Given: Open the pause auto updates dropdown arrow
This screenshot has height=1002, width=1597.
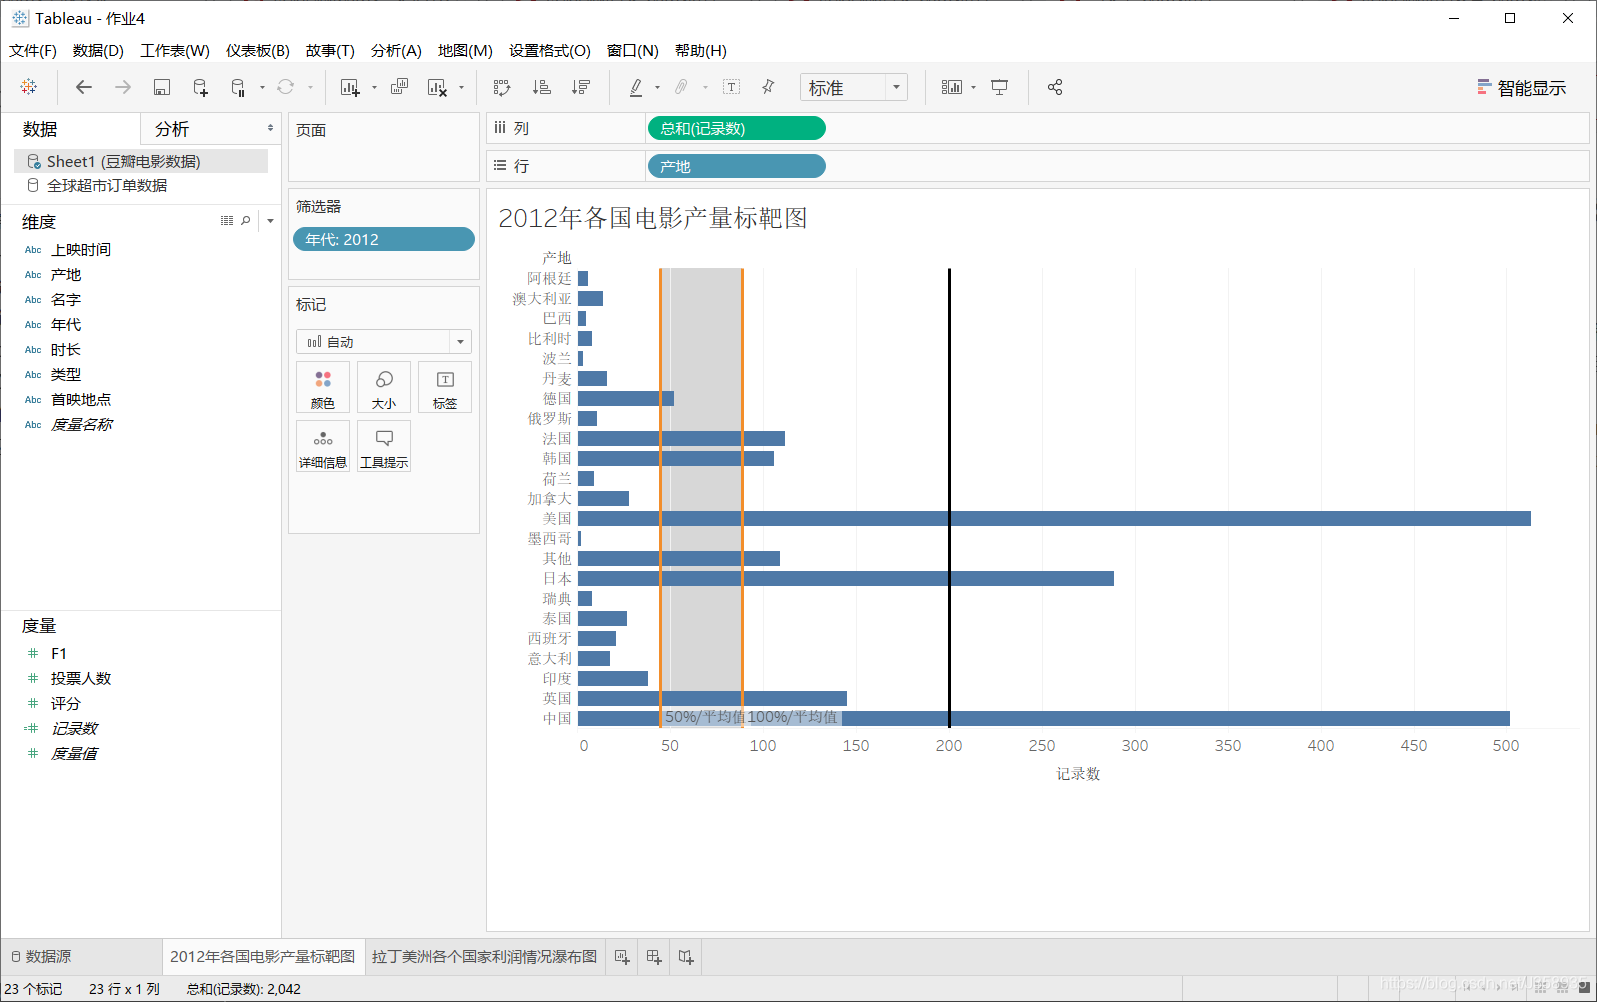Looking at the screenshot, I should [x=262, y=87].
